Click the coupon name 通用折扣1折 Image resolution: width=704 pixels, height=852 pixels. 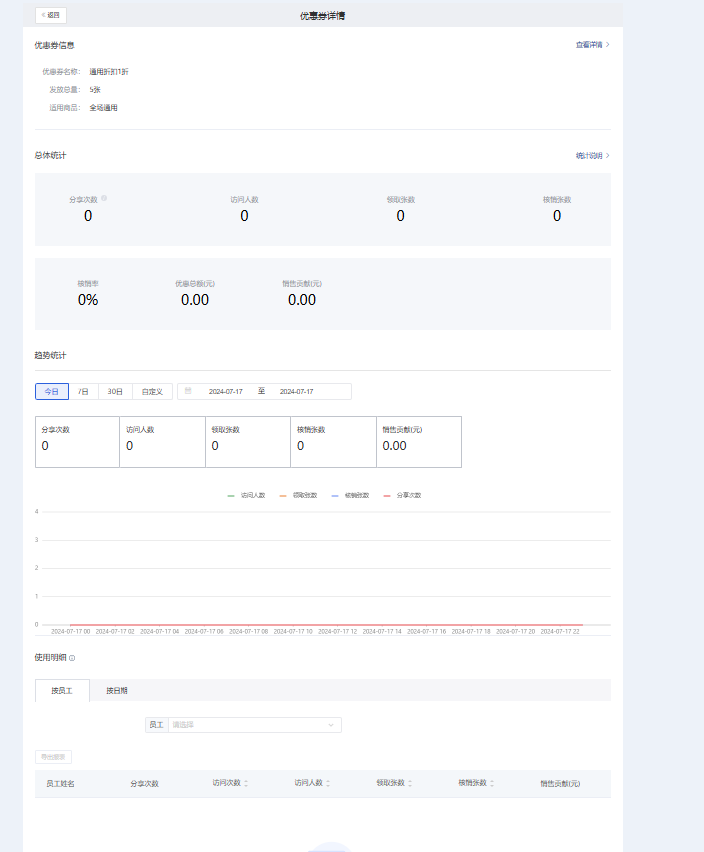(109, 72)
